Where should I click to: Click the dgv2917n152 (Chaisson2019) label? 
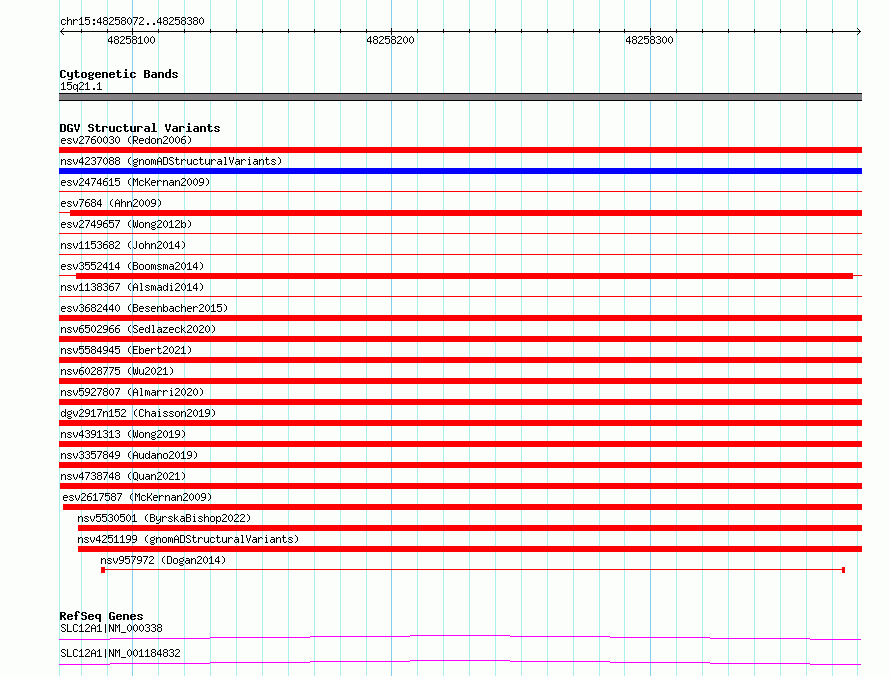click(x=138, y=413)
